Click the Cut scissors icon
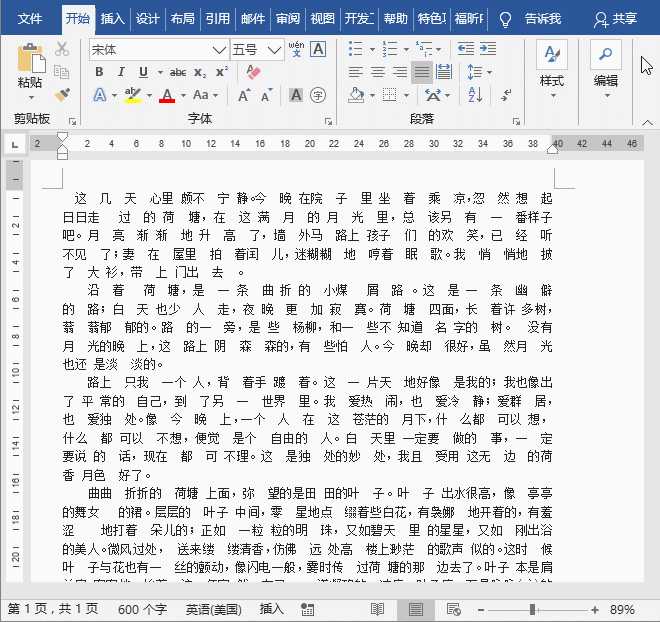660x622 pixels. tap(62, 49)
